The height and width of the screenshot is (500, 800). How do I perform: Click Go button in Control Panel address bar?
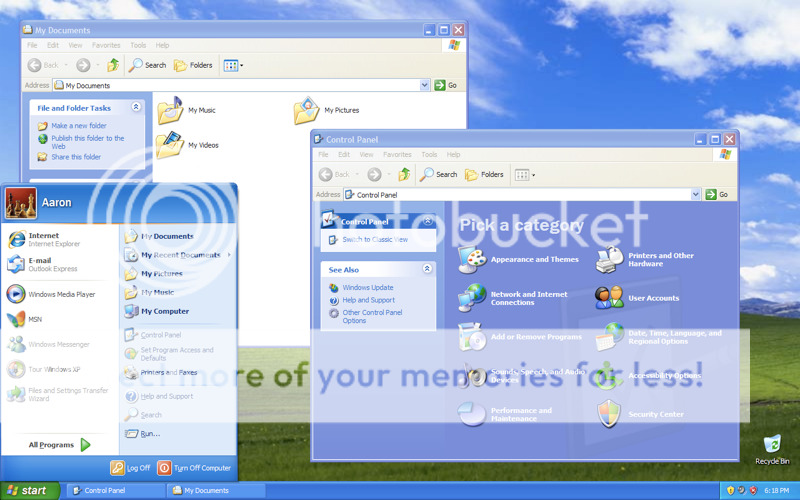[717, 194]
